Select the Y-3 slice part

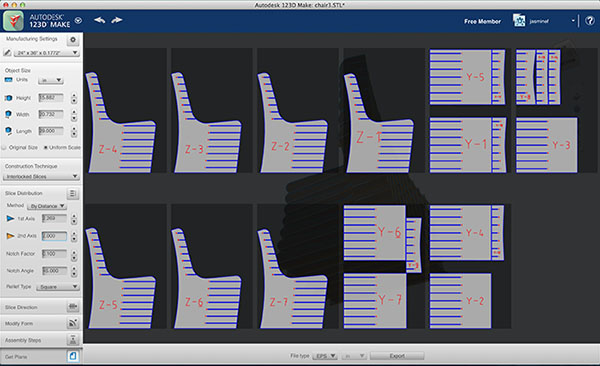coord(546,145)
